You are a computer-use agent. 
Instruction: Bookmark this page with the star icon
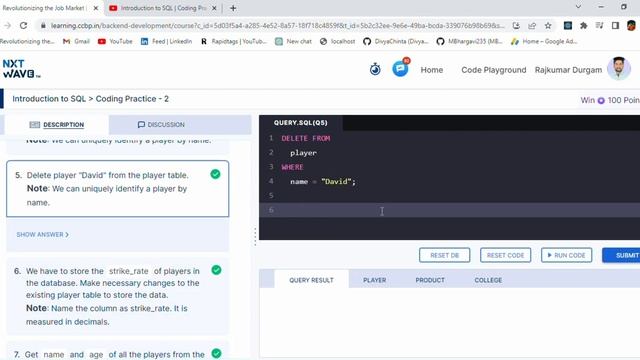pyautogui.click(x=548, y=26)
